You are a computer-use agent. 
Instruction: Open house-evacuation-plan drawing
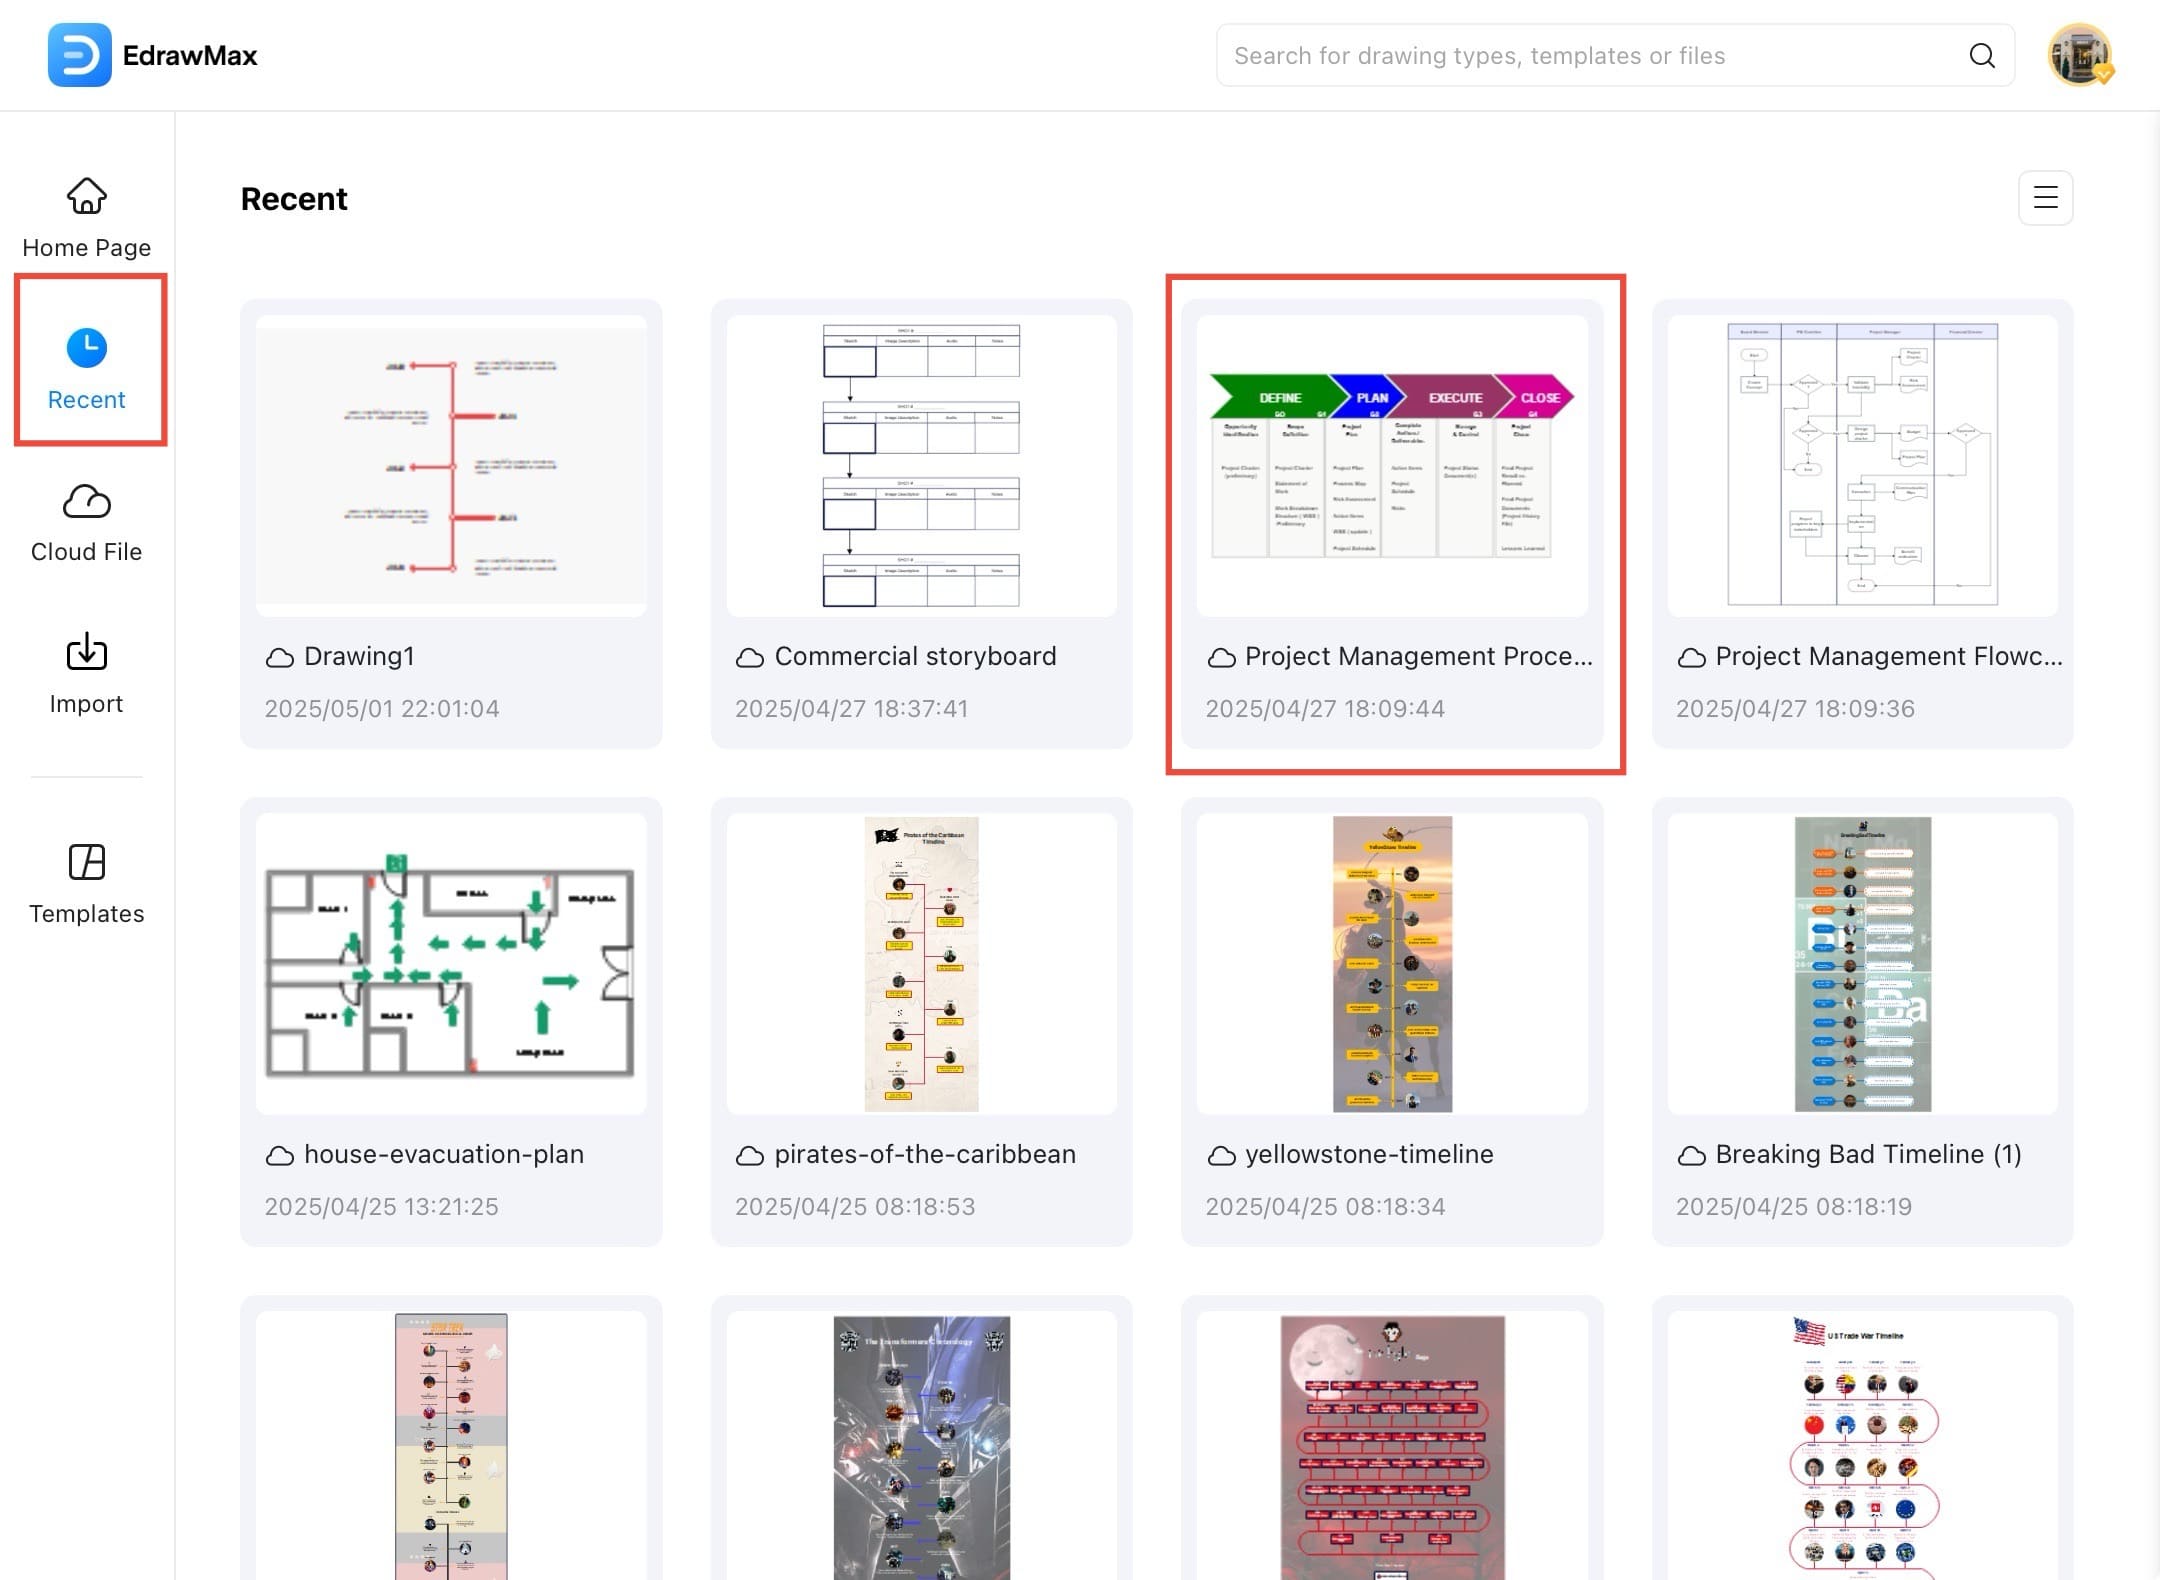(x=451, y=964)
